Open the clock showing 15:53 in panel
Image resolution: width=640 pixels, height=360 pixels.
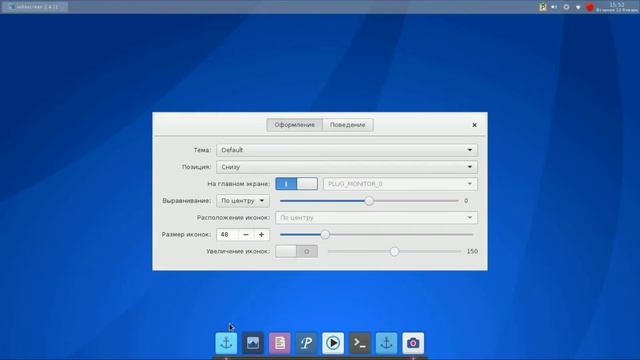click(x=616, y=7)
